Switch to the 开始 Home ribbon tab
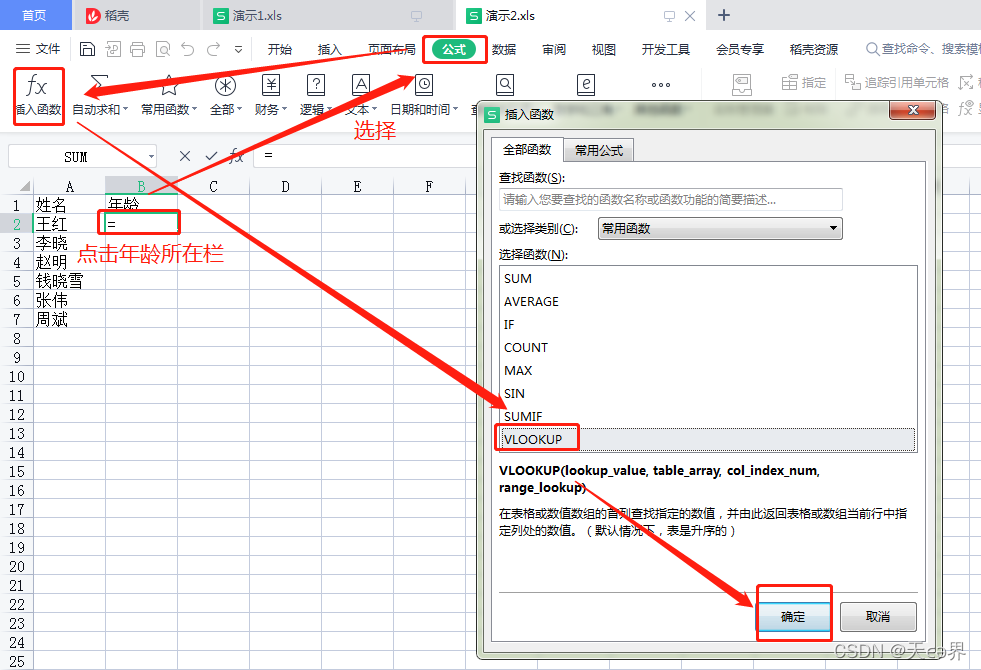The image size is (981, 670). click(280, 49)
